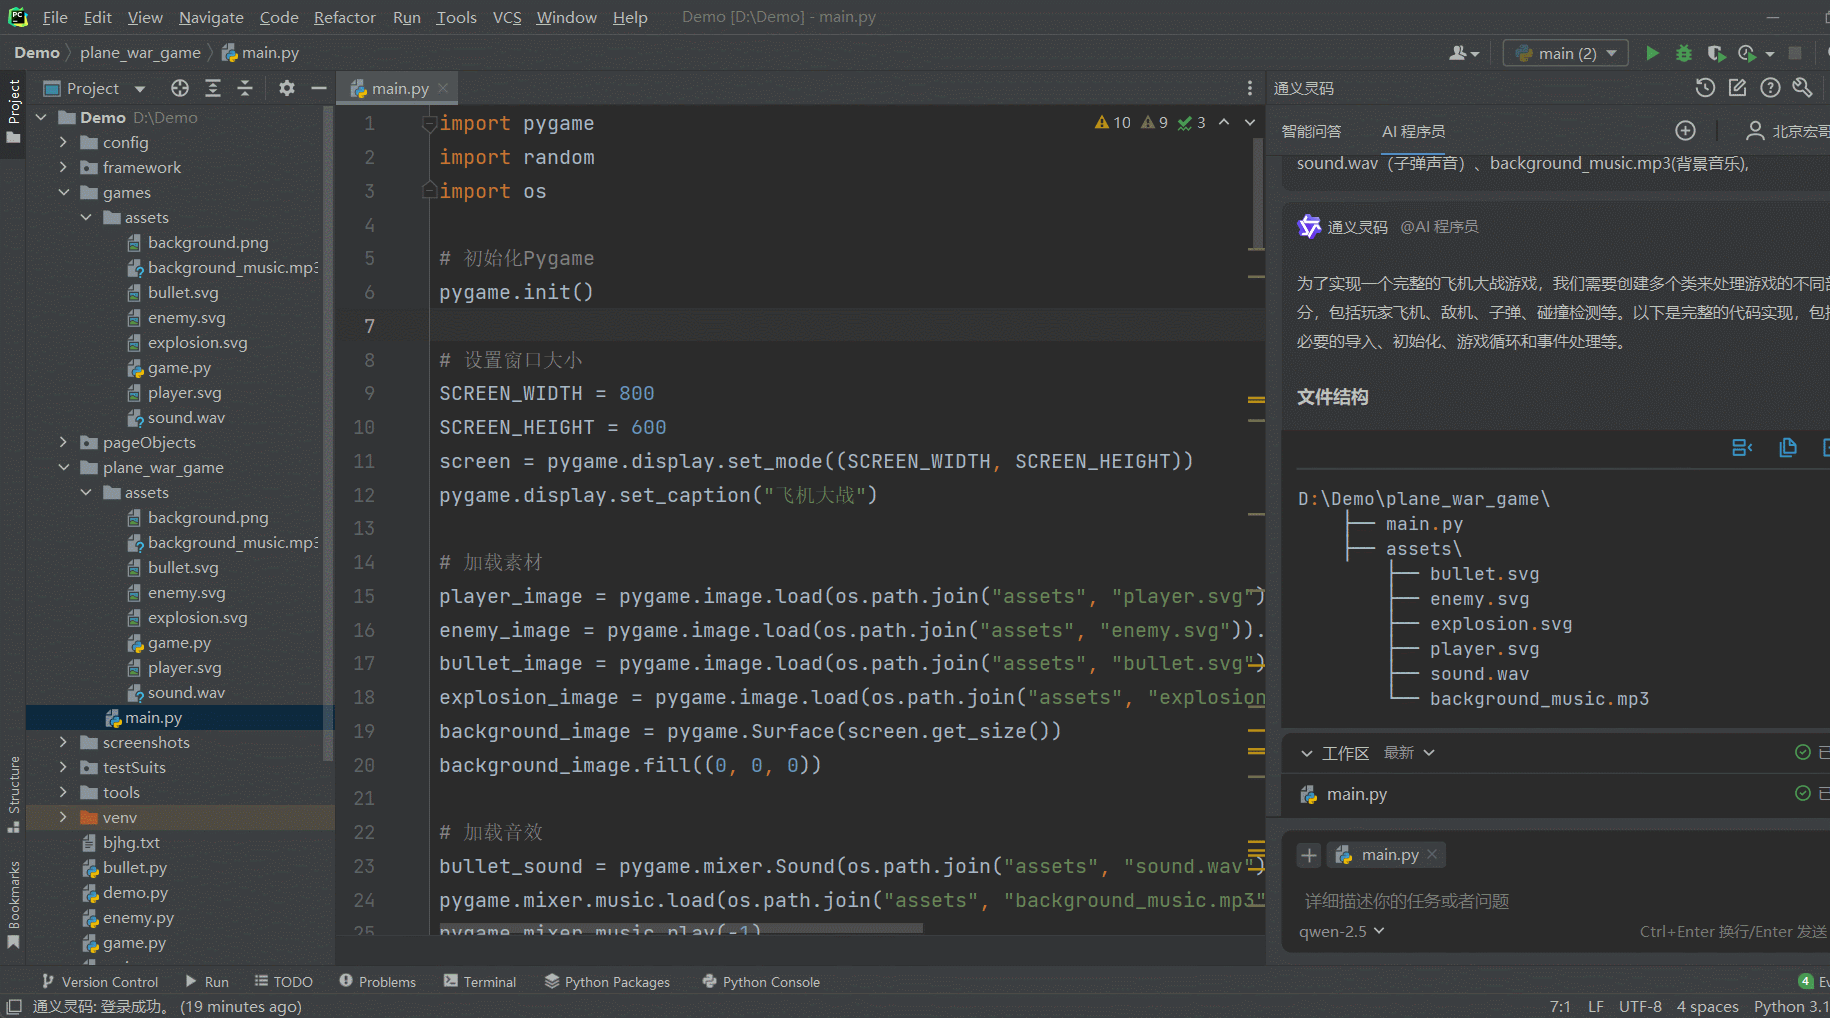
Task: Expand the screenshots folder in the project tree
Action: pyautogui.click(x=64, y=742)
